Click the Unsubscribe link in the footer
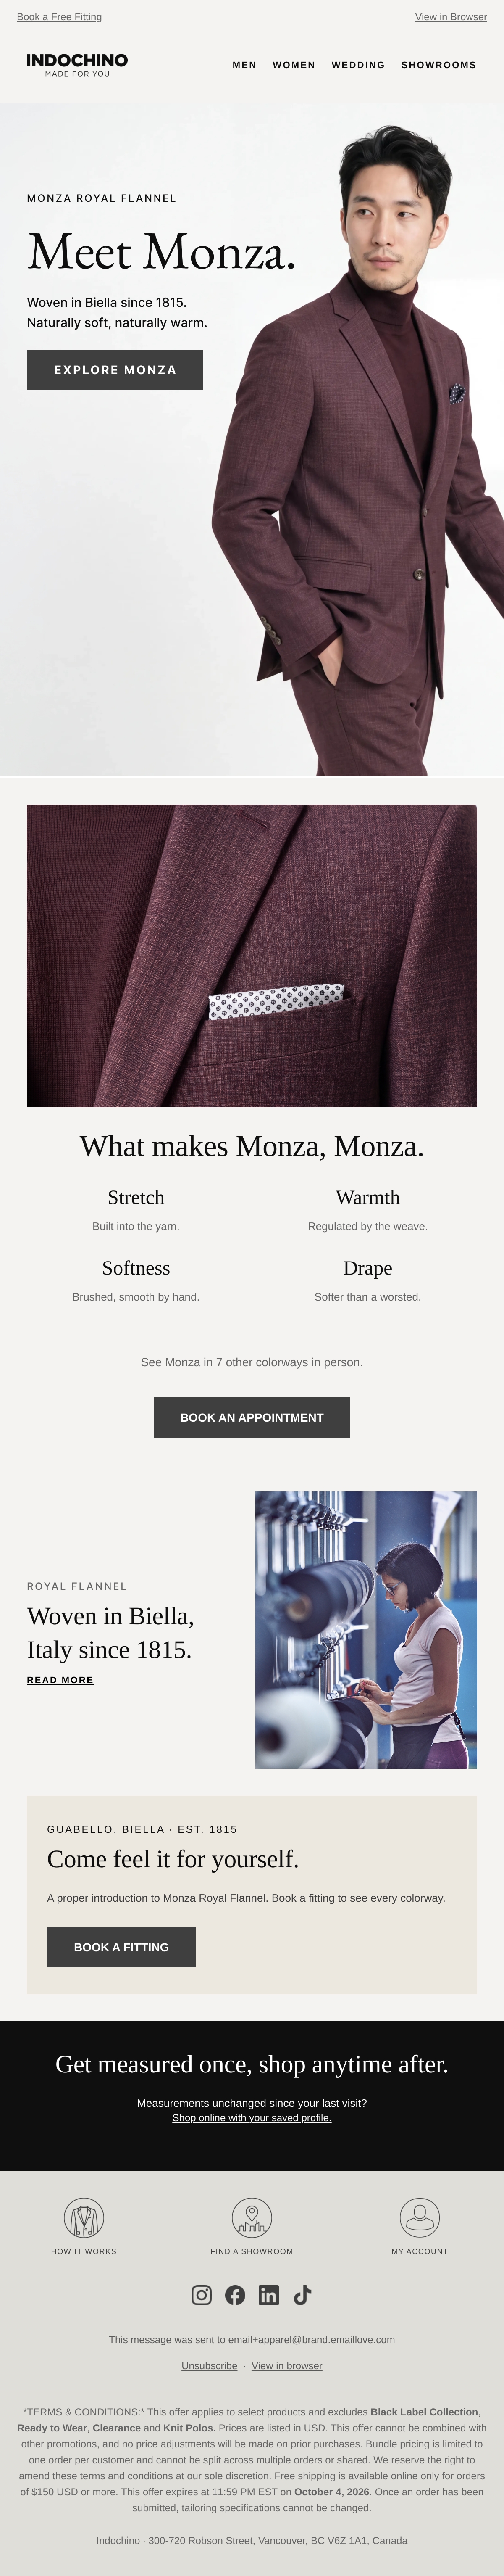Image resolution: width=504 pixels, height=2576 pixels. coord(209,2366)
